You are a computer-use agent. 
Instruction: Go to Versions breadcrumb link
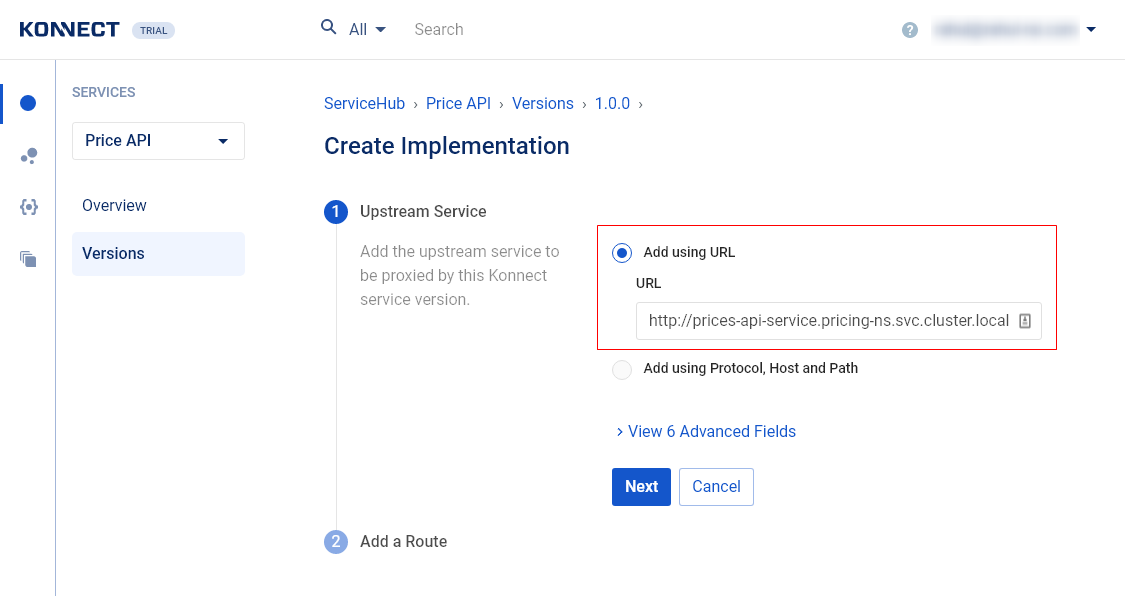pos(542,103)
